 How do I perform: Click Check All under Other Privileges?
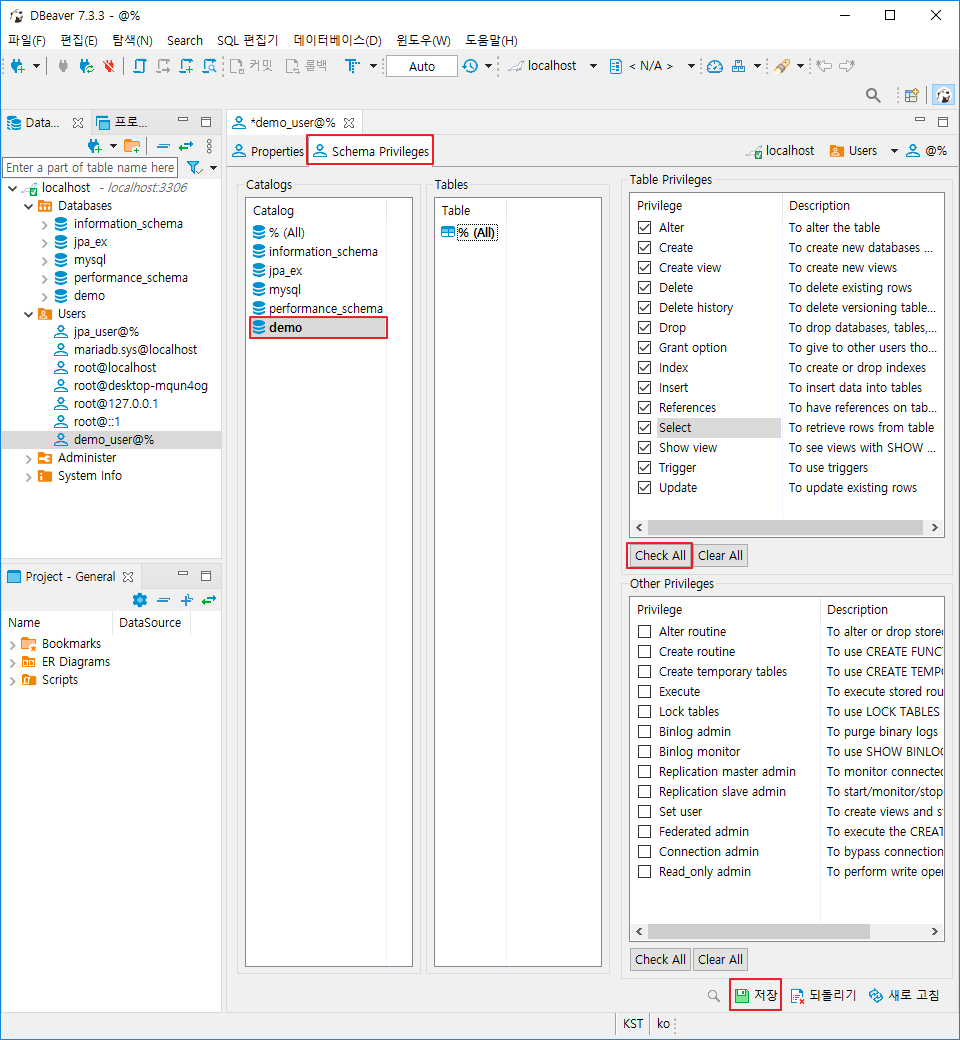(660, 959)
